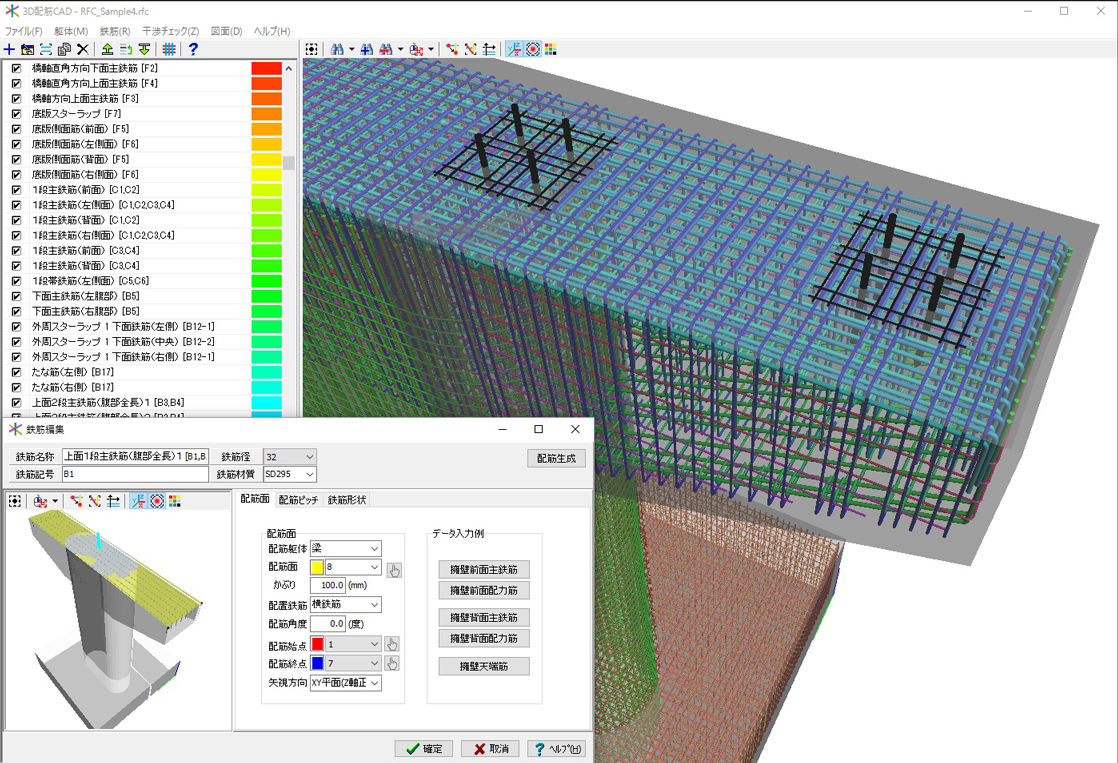Click the hand pick icon beside 配筋面

(394, 570)
